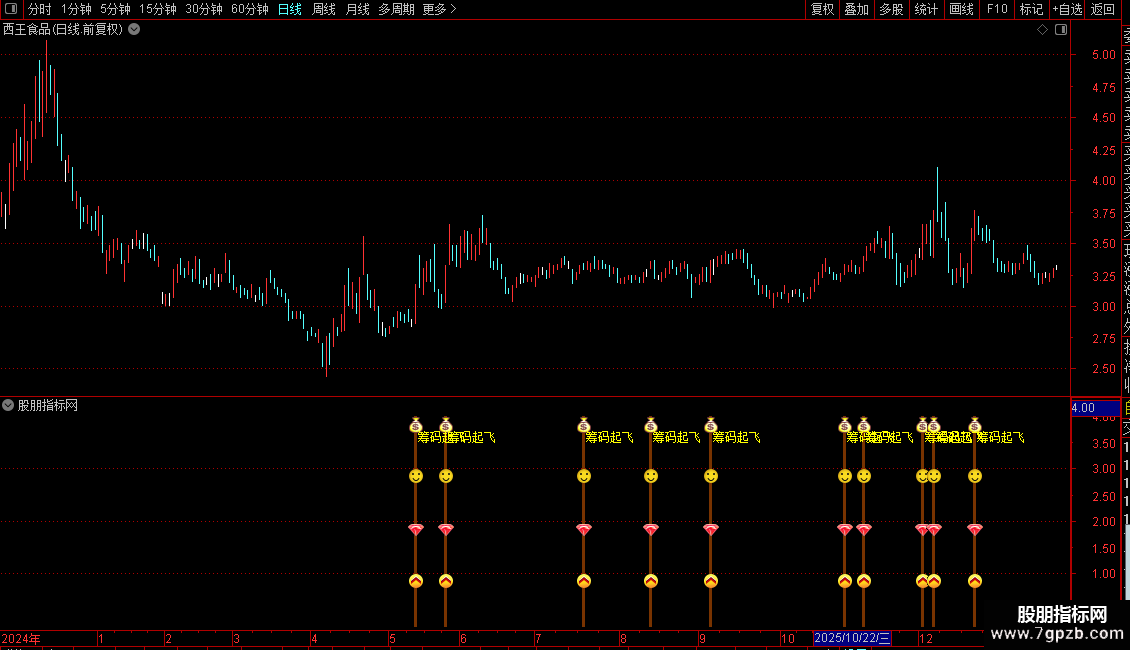This screenshot has width=1130, height=650.
Task: Click the 4.00 indicator value box
Action: click(1095, 408)
